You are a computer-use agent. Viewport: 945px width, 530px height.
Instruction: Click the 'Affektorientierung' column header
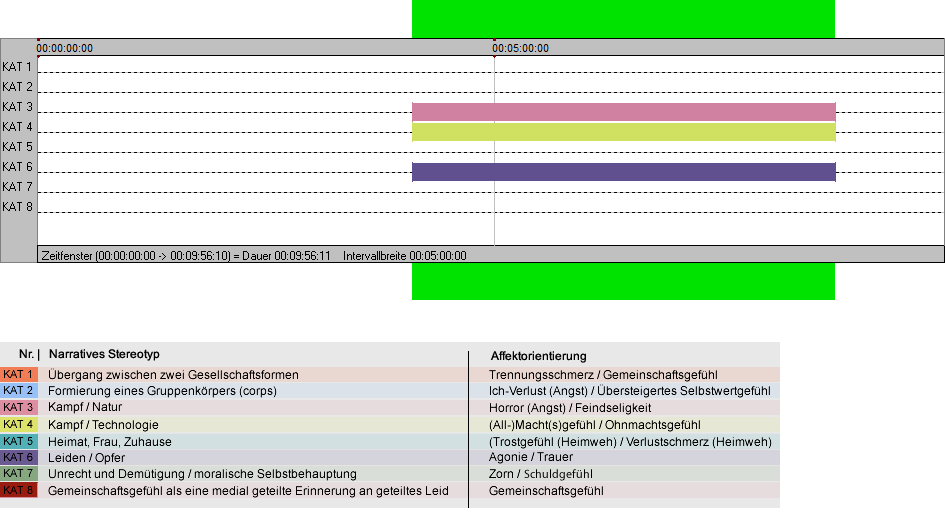[x=538, y=356]
